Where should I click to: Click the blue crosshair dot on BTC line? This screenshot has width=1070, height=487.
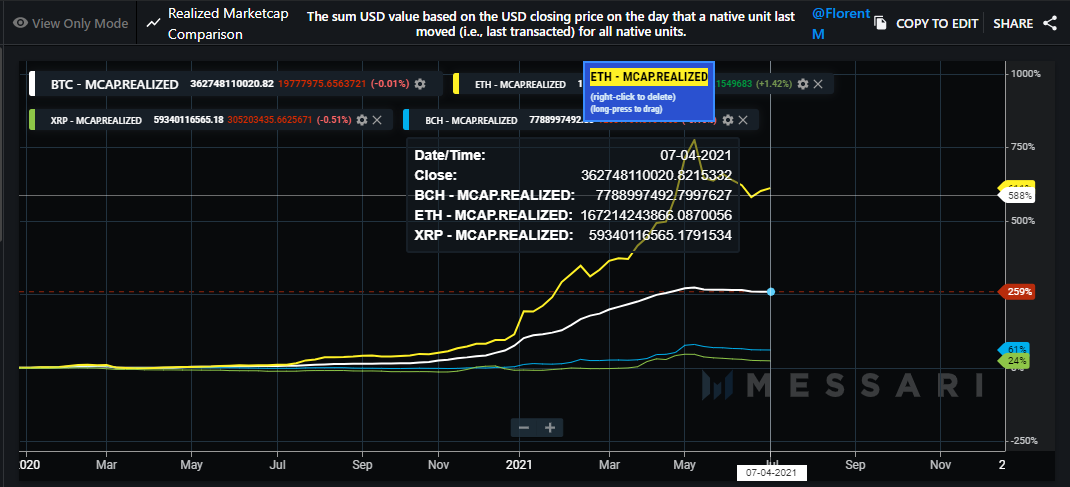(770, 292)
